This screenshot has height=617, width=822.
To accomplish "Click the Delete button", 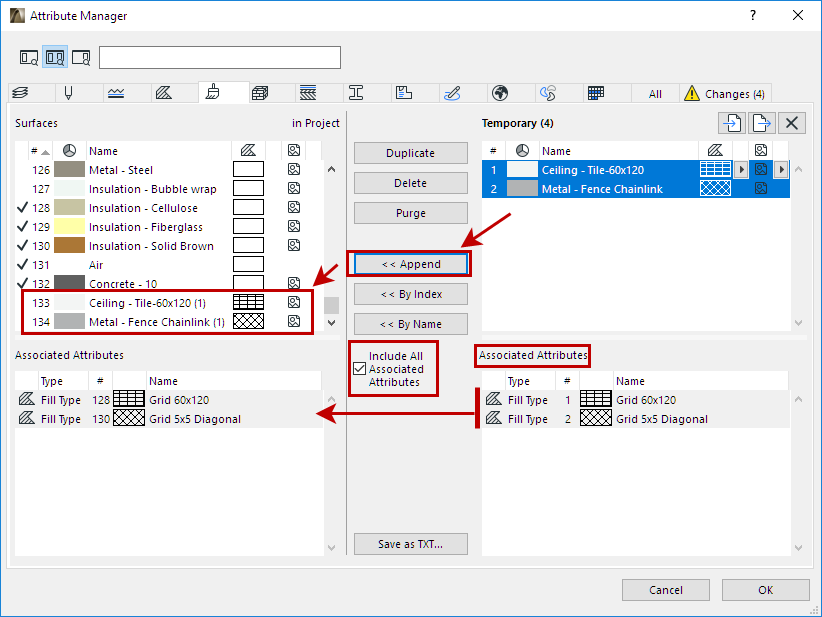I will click(x=410, y=183).
